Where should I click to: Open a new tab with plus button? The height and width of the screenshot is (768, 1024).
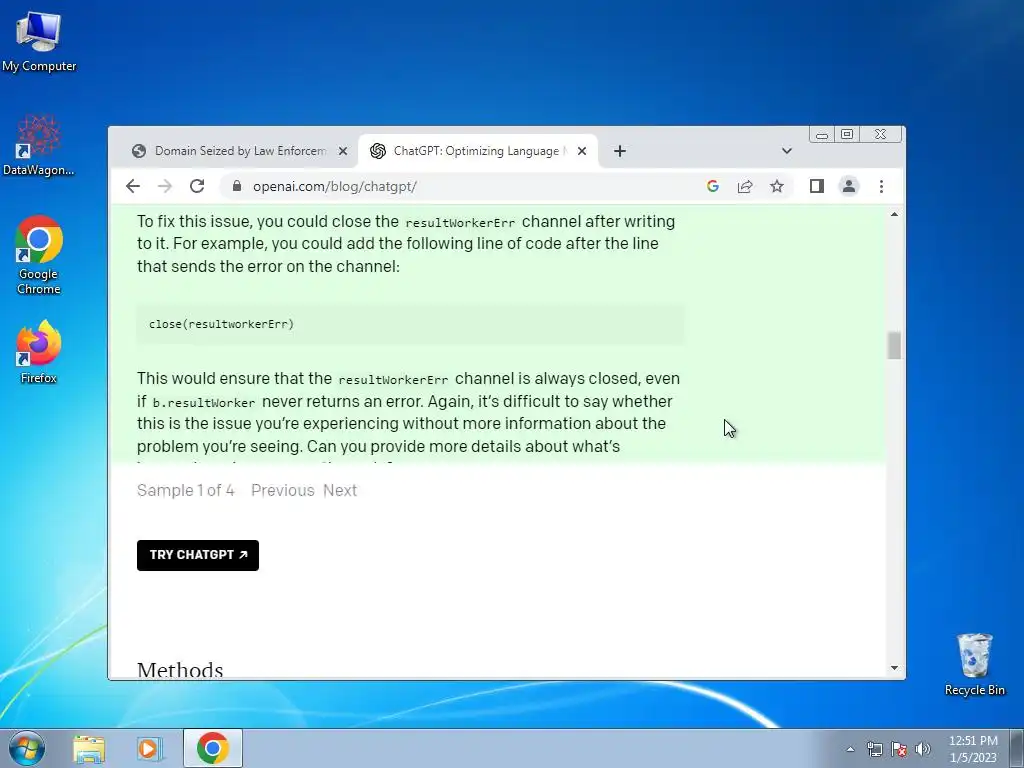pyautogui.click(x=620, y=151)
